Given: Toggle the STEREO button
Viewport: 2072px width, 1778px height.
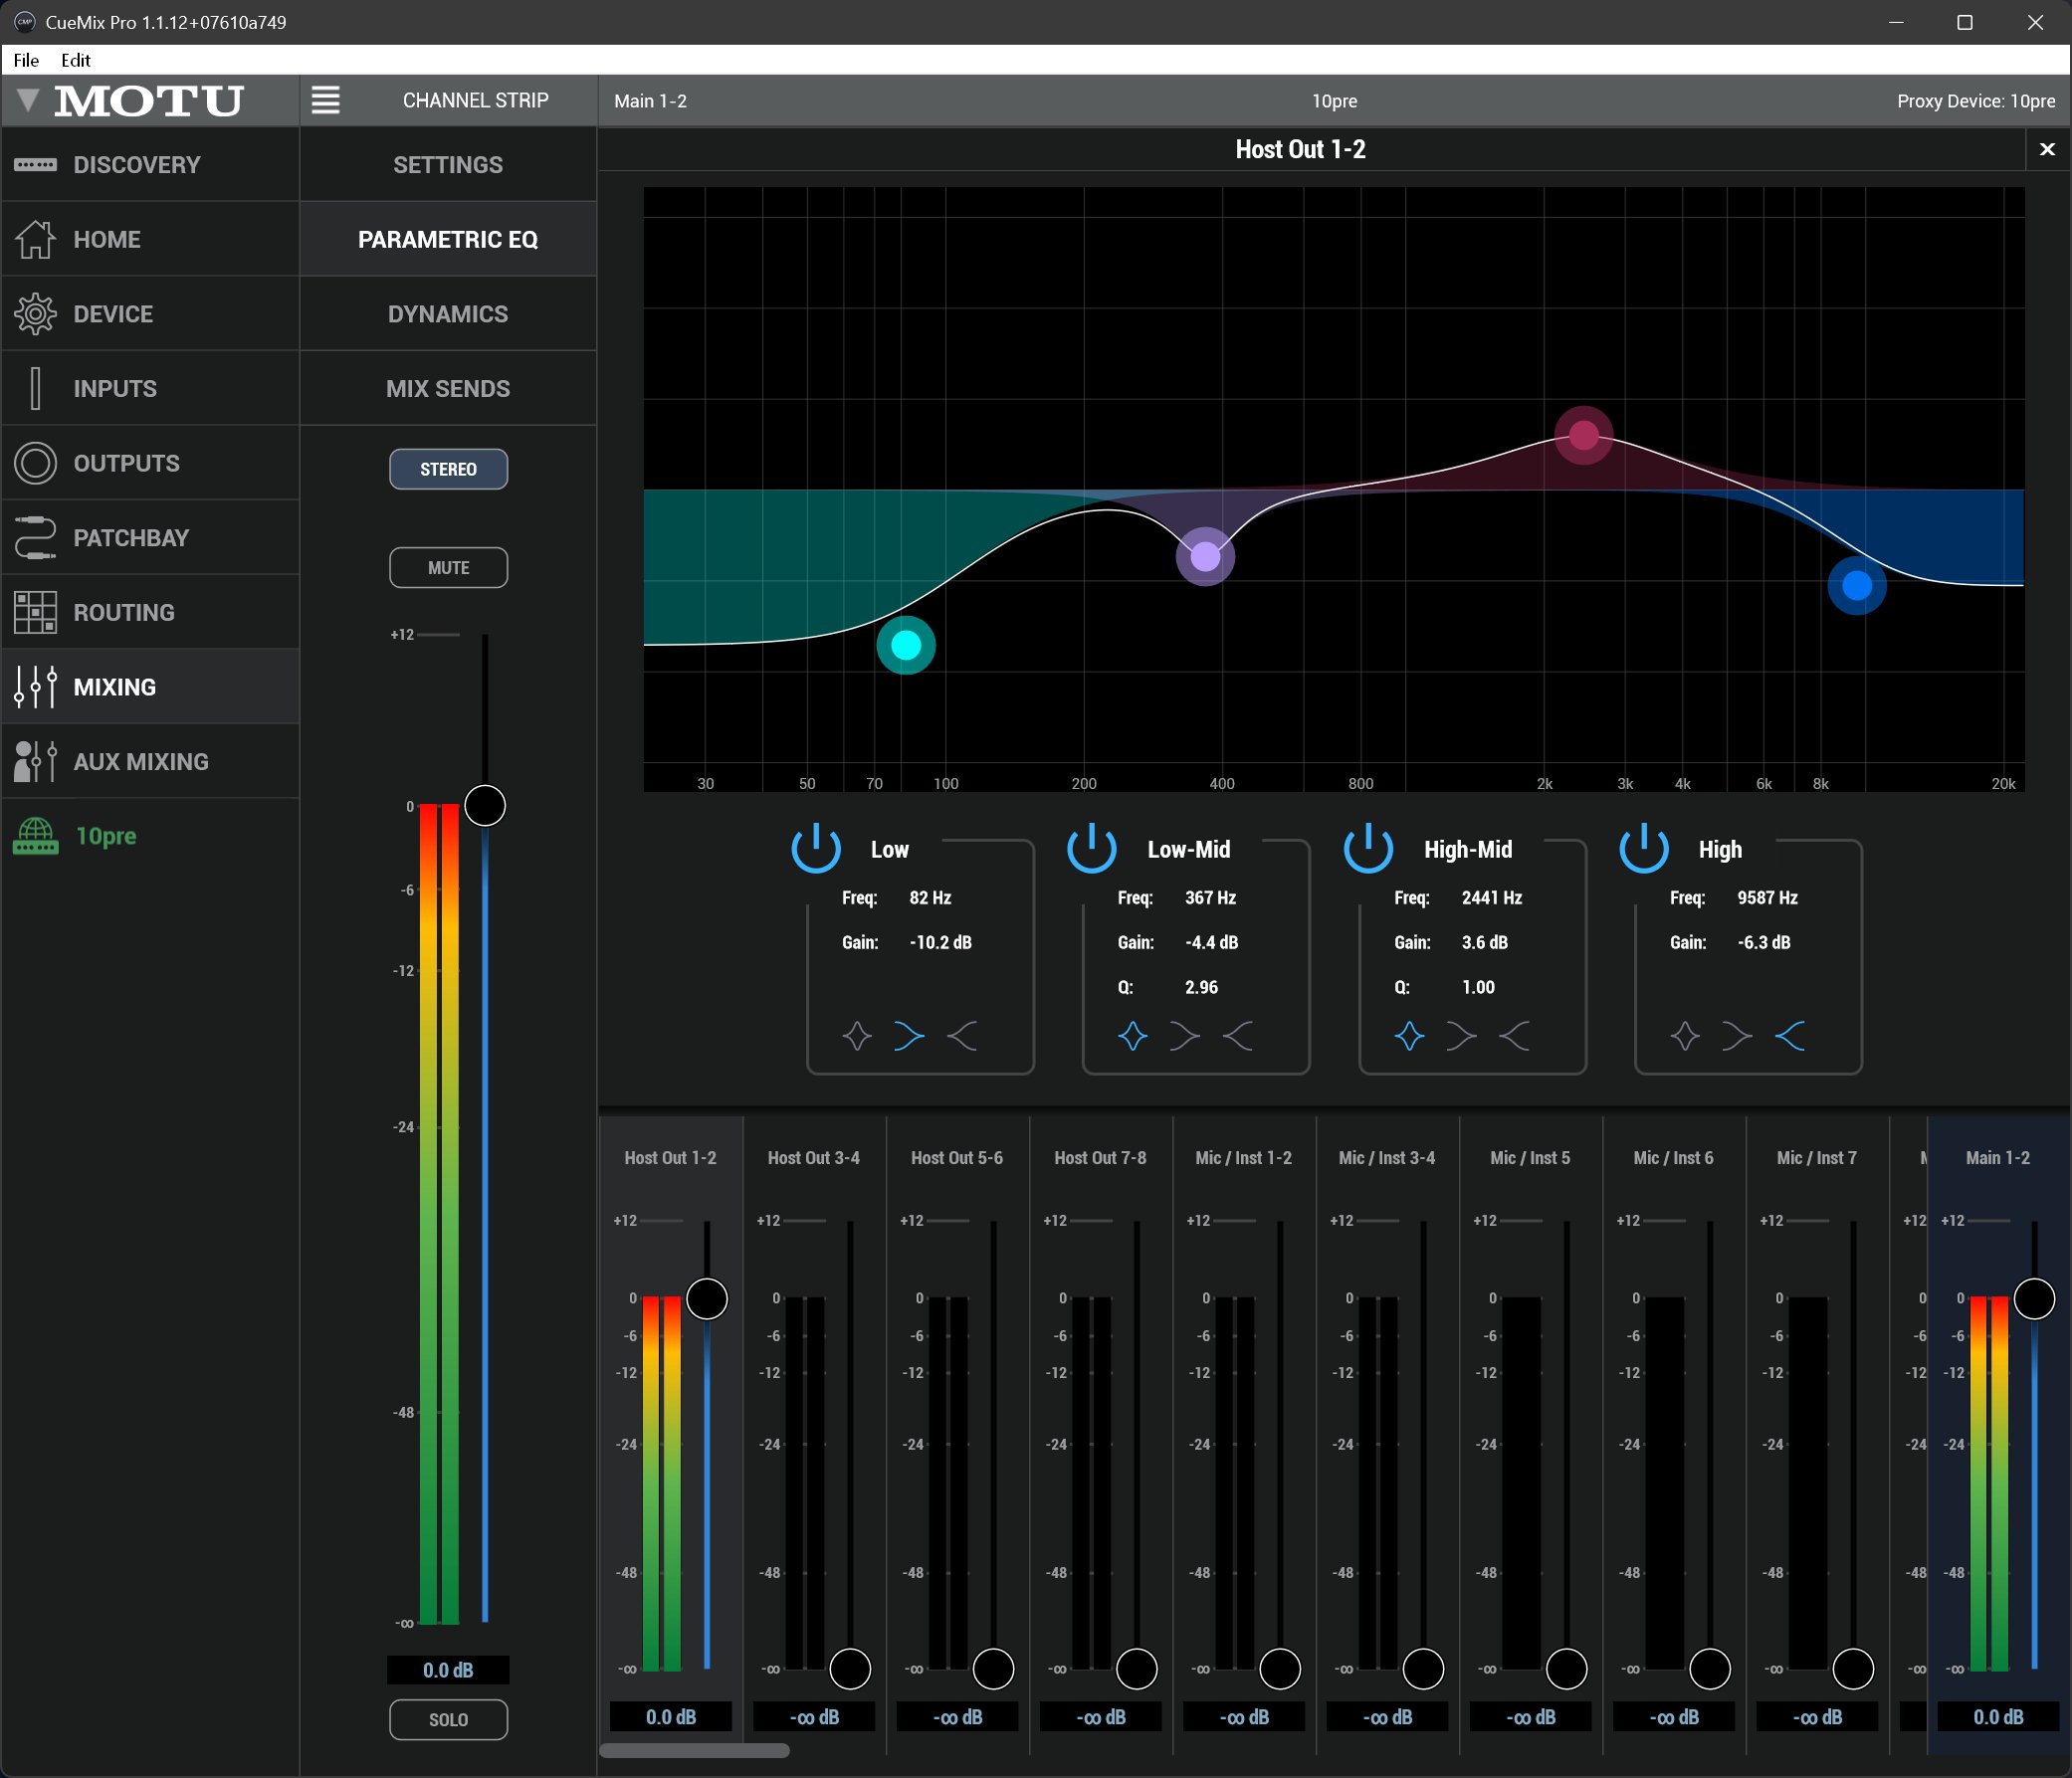Looking at the screenshot, I should click(x=448, y=469).
